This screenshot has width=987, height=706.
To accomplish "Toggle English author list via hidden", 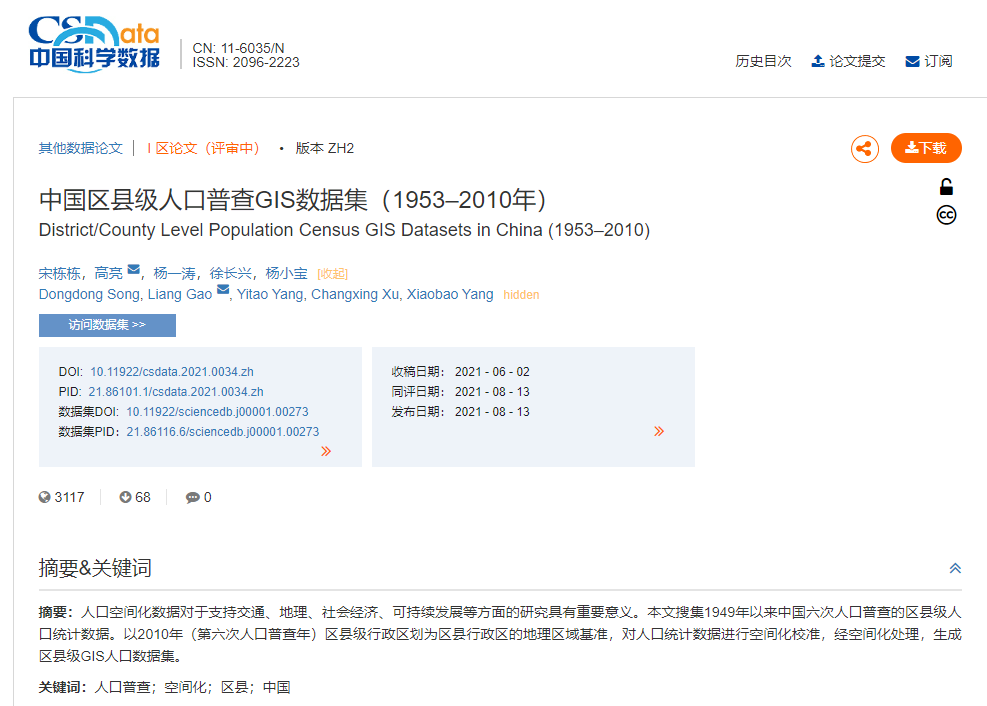I will pos(521,295).
